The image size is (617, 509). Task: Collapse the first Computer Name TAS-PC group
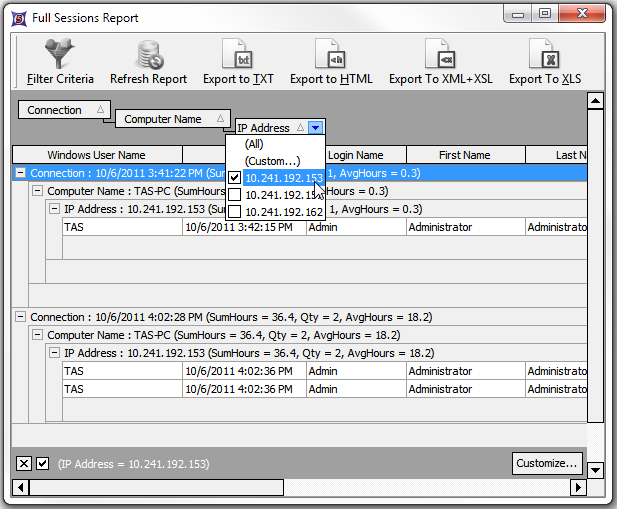(37, 191)
